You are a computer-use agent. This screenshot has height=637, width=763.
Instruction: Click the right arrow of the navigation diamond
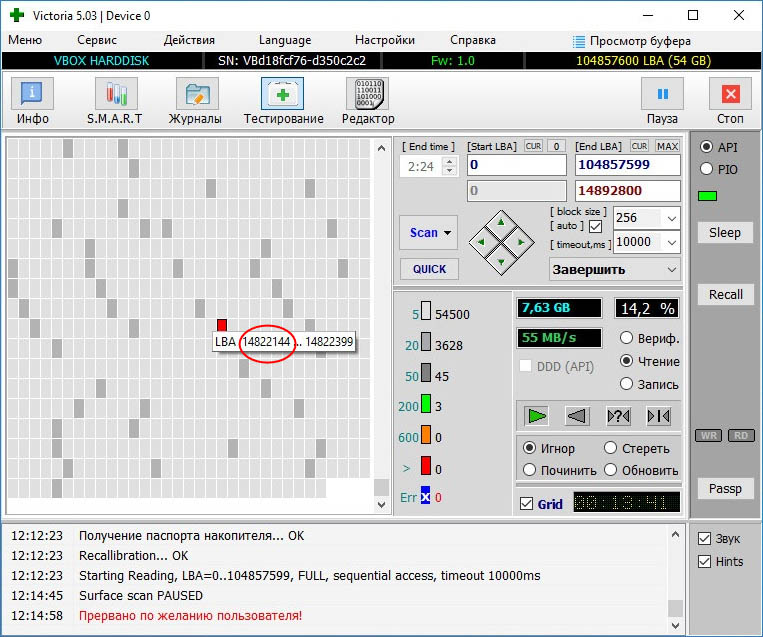pyautogui.click(x=521, y=242)
